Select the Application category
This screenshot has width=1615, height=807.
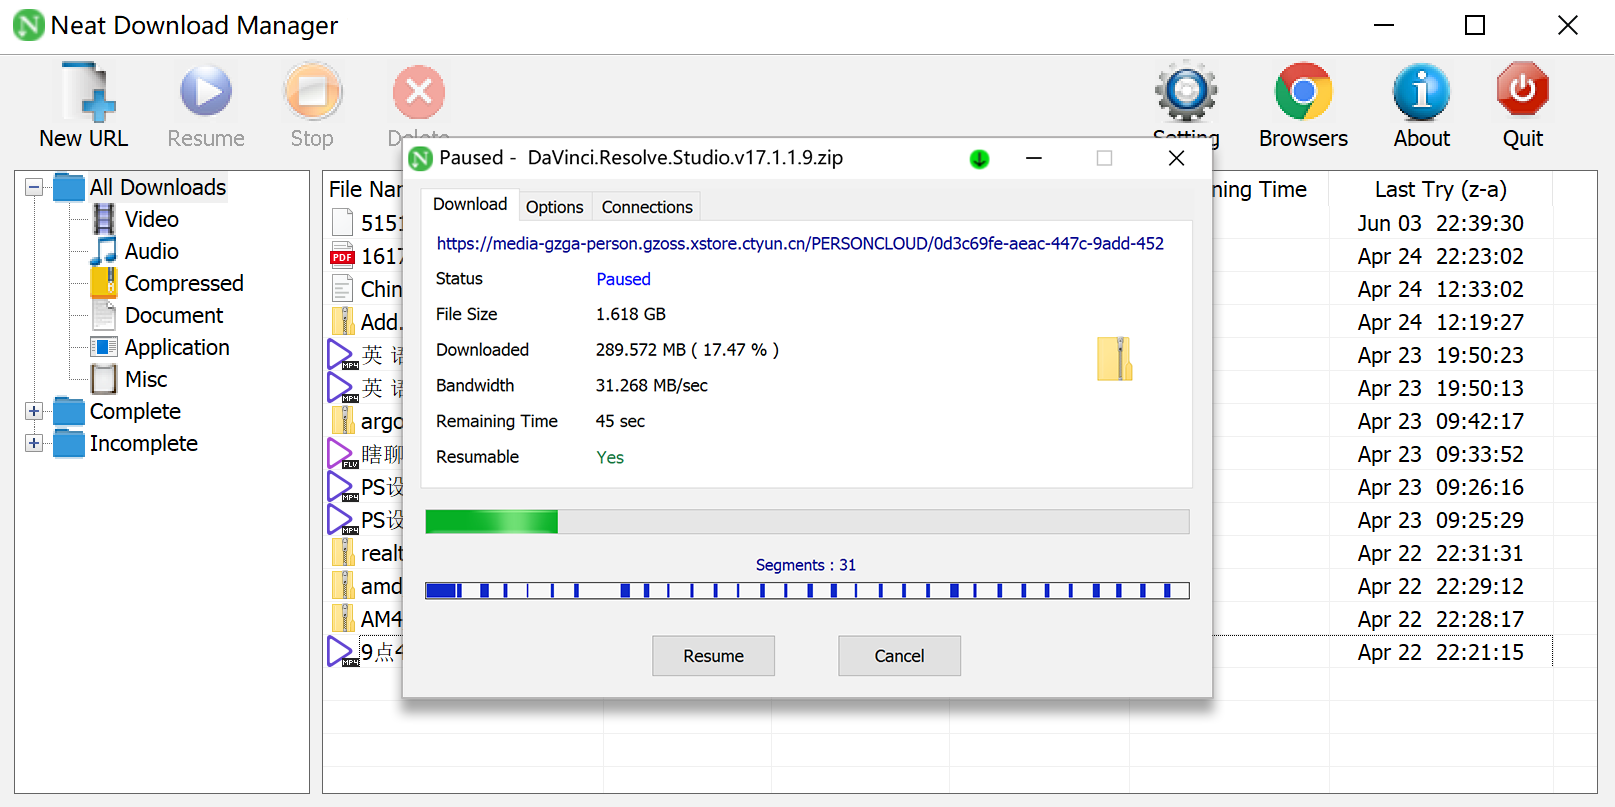[x=177, y=347]
